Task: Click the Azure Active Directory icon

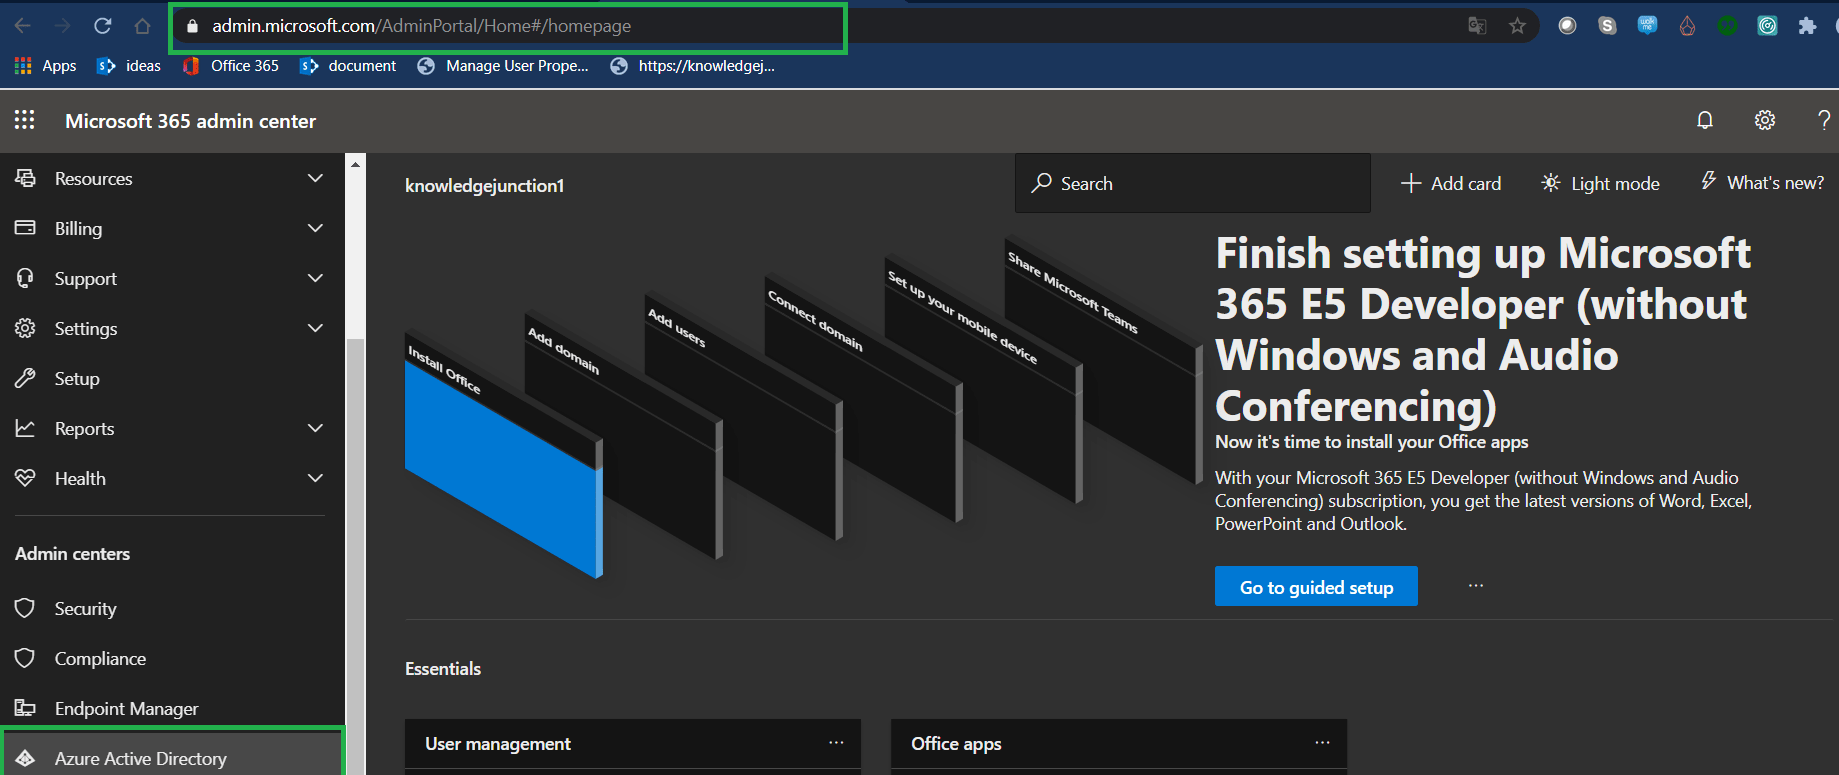Action: pyautogui.click(x=26, y=758)
